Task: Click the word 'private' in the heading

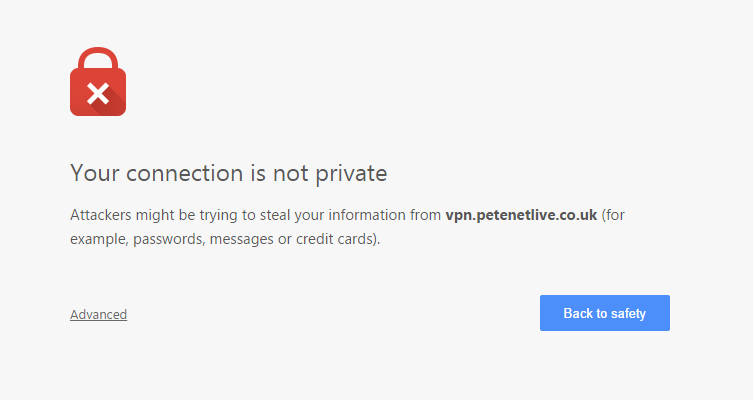Action: [351, 174]
